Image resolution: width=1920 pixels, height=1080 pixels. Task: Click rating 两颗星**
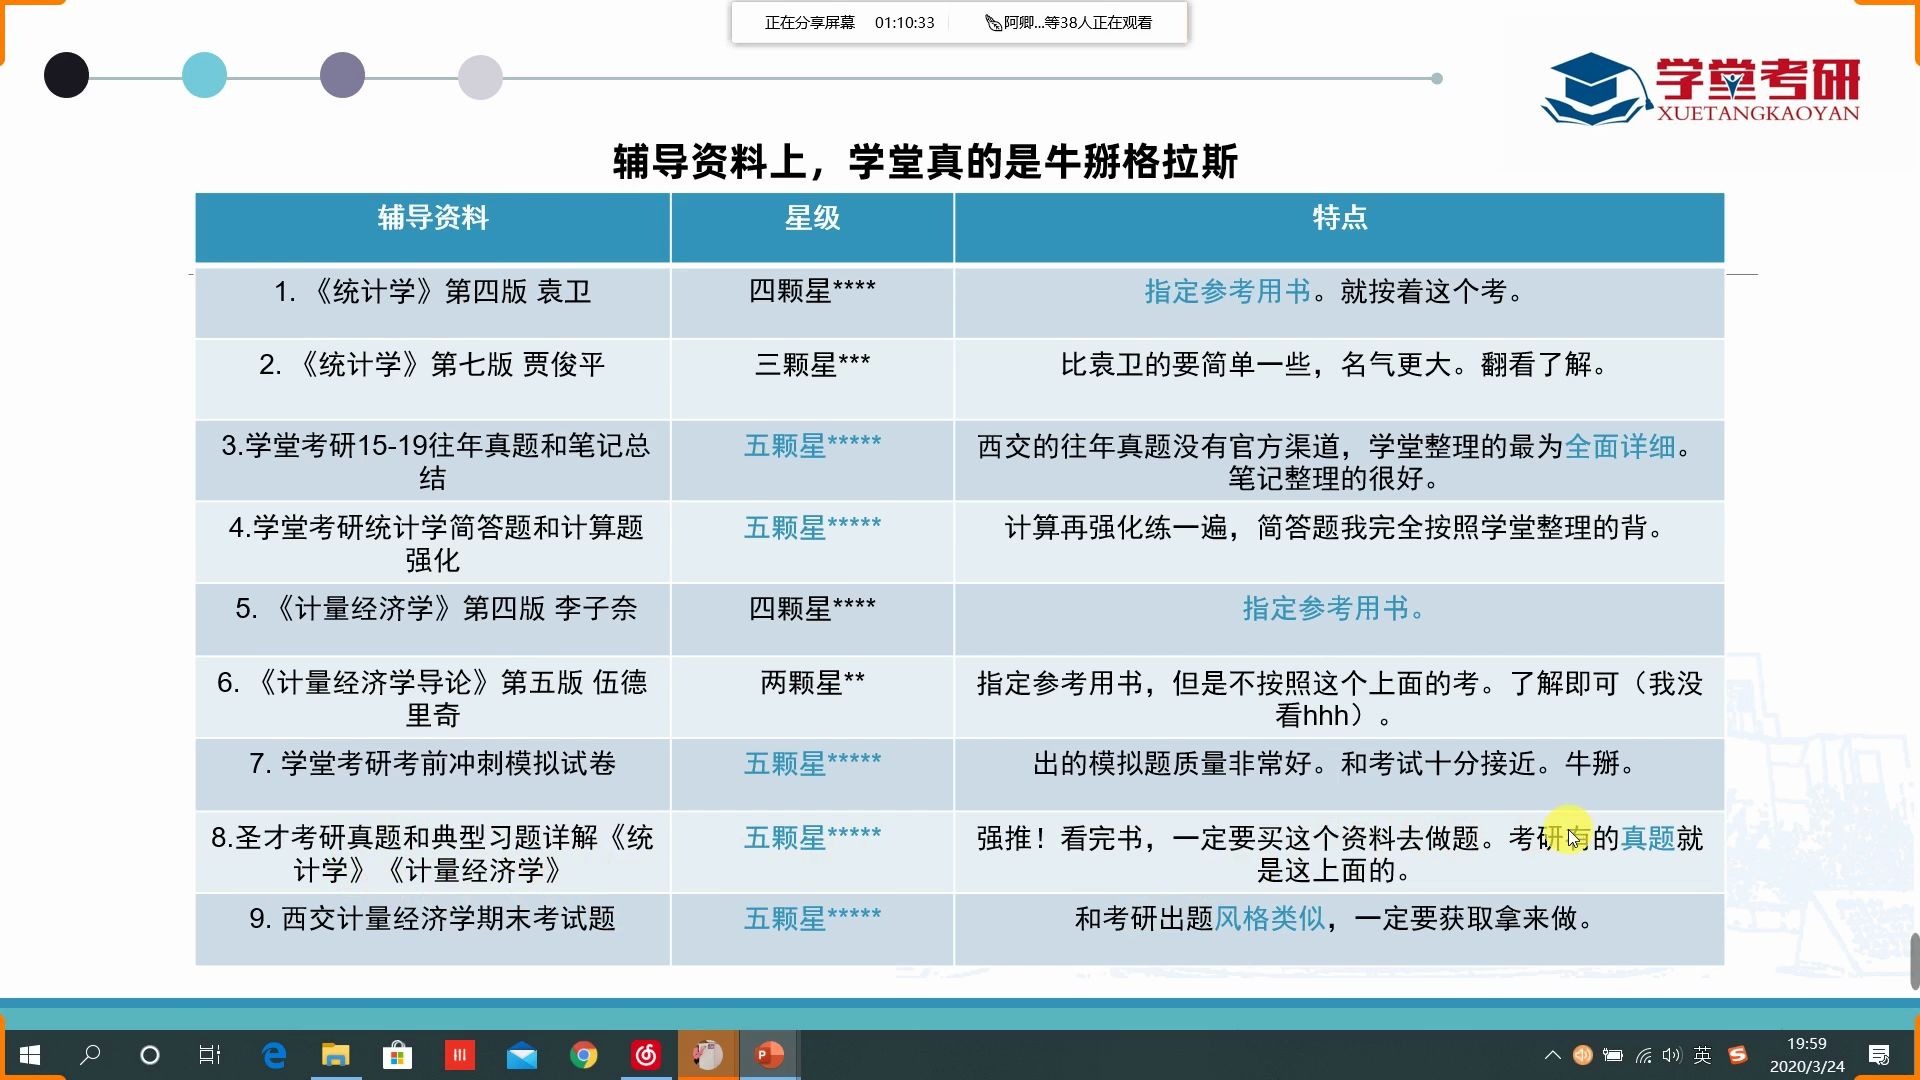[x=812, y=683]
